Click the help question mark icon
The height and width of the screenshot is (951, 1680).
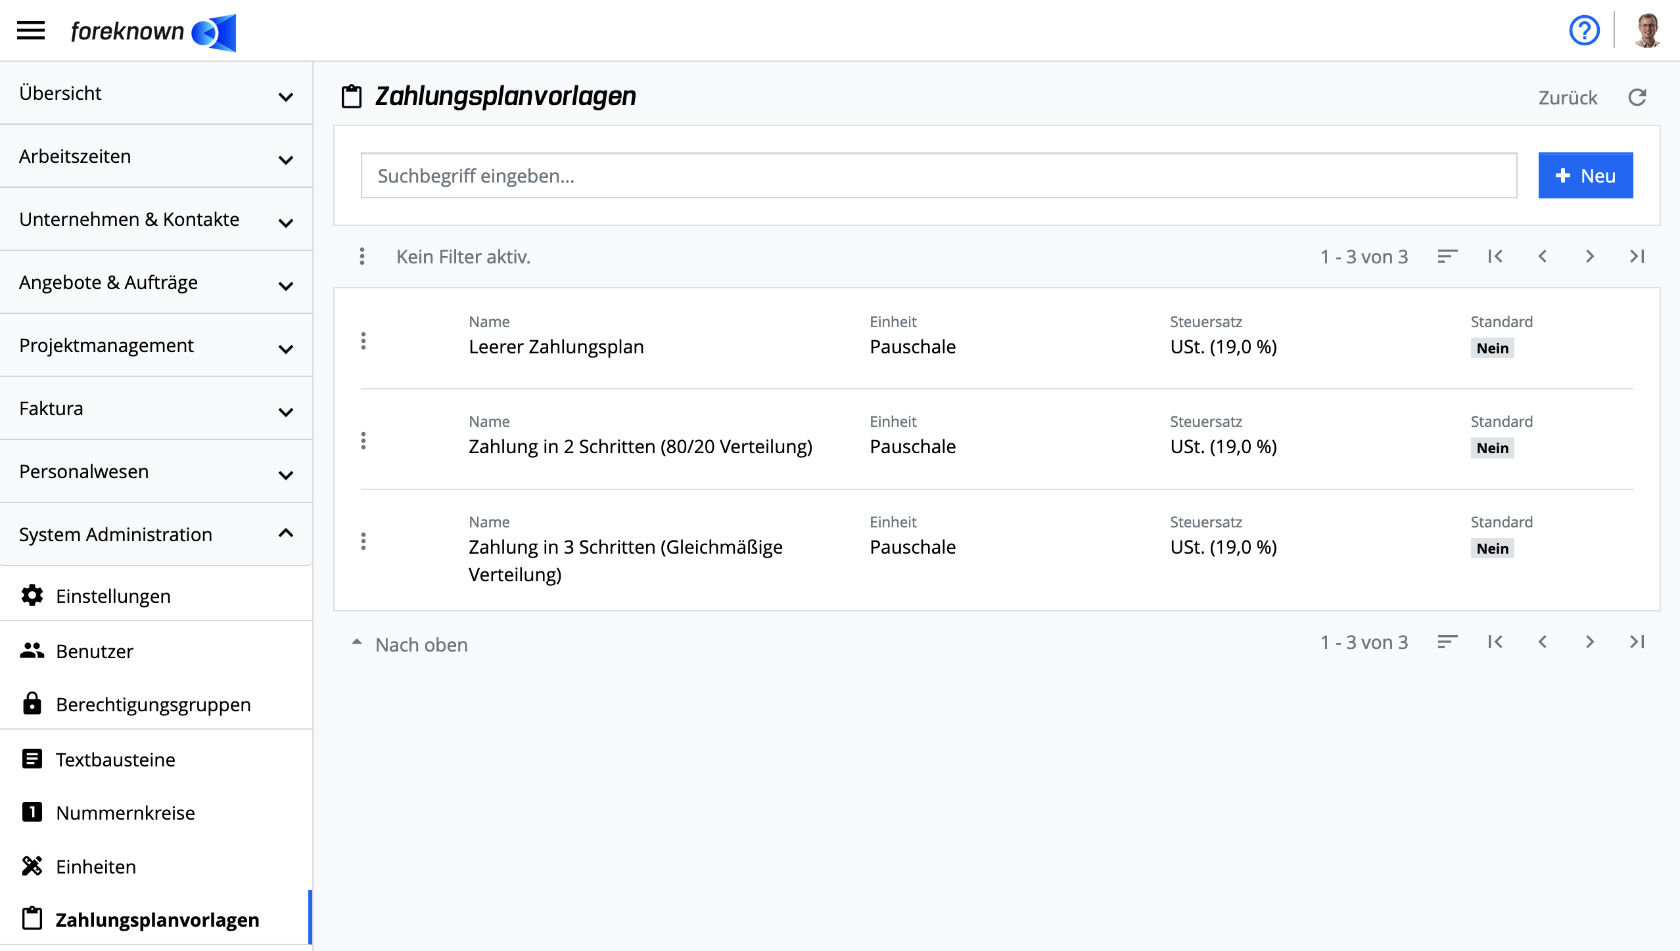coord(1584,31)
